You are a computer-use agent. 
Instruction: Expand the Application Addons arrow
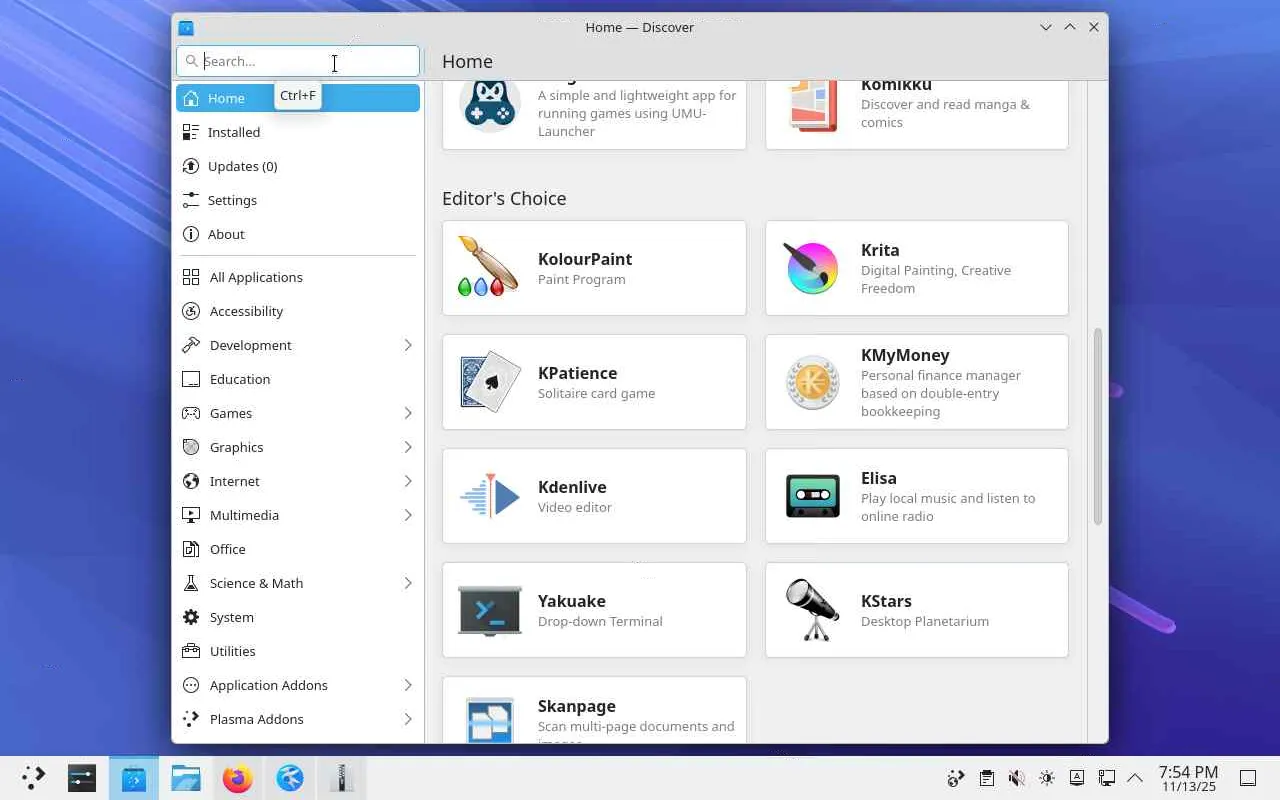(408, 685)
